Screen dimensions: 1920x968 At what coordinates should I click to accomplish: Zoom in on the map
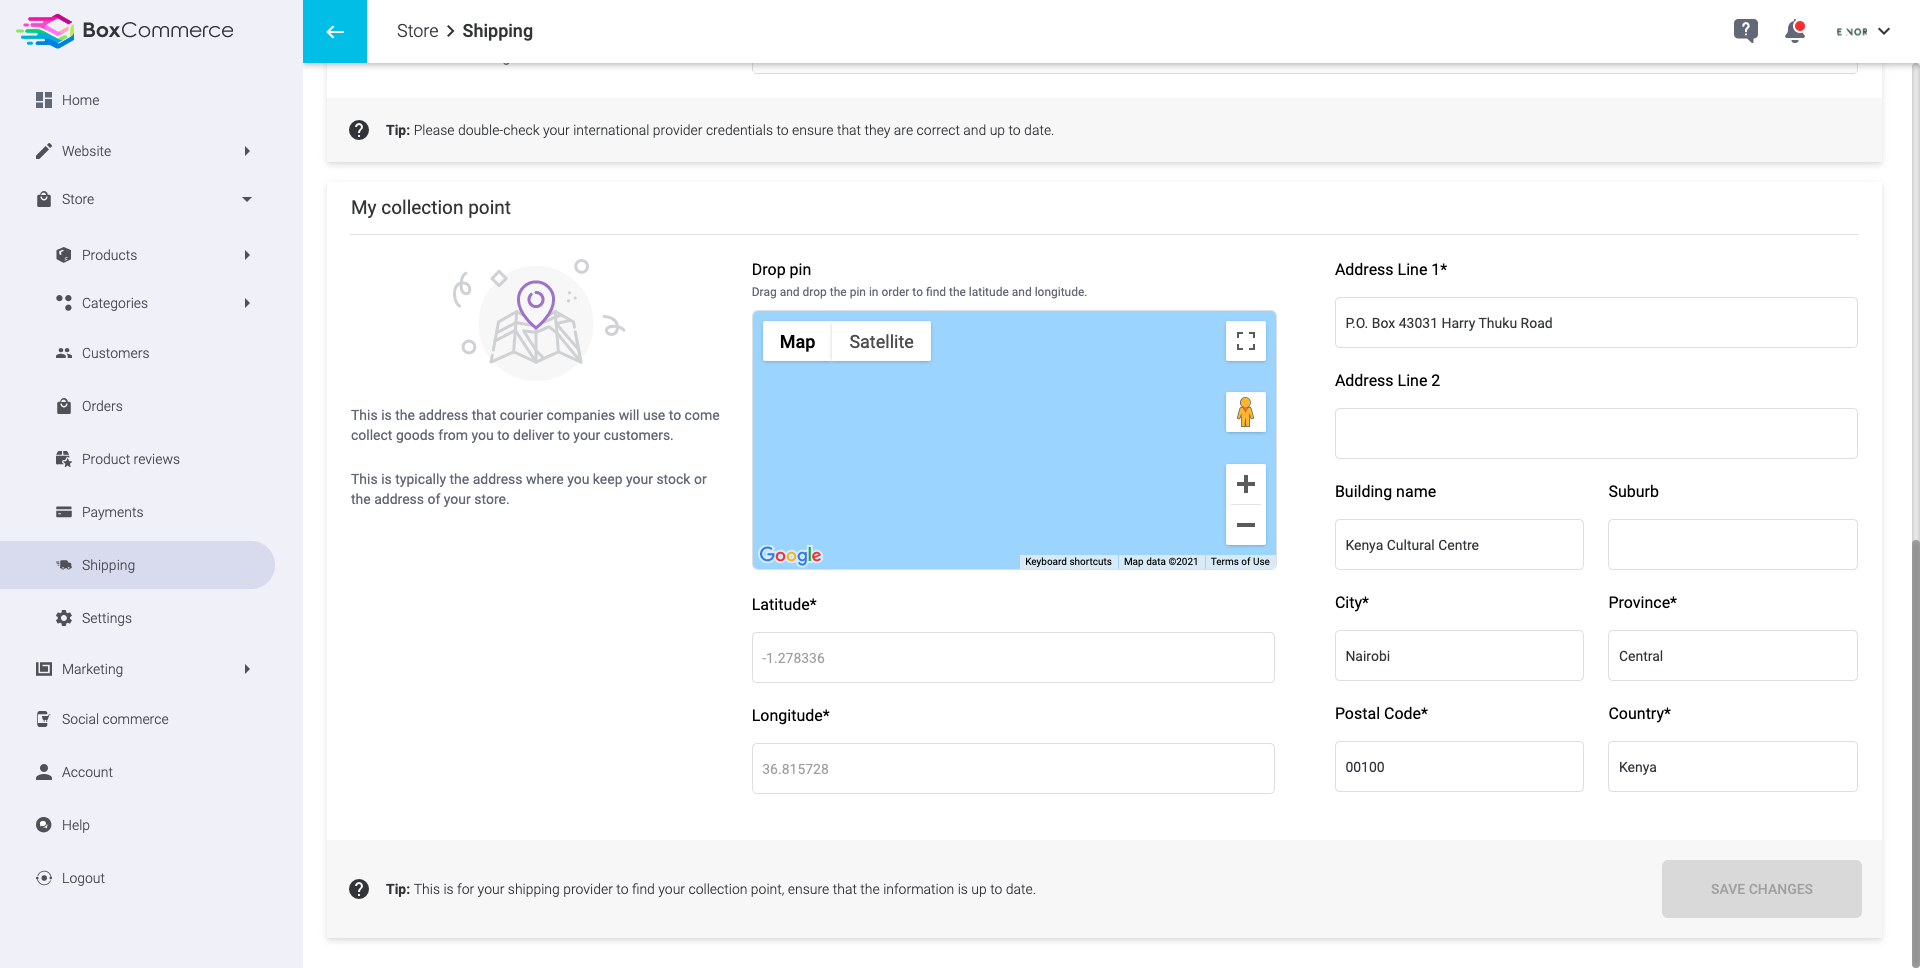(1246, 484)
